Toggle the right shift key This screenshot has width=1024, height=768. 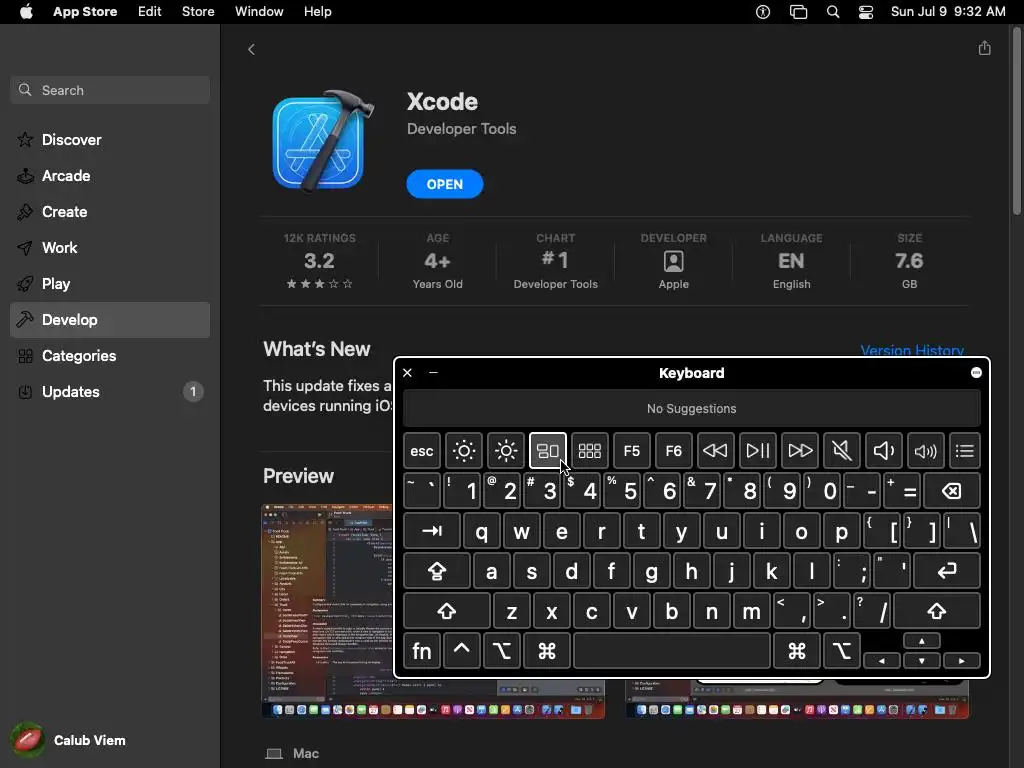click(x=936, y=611)
